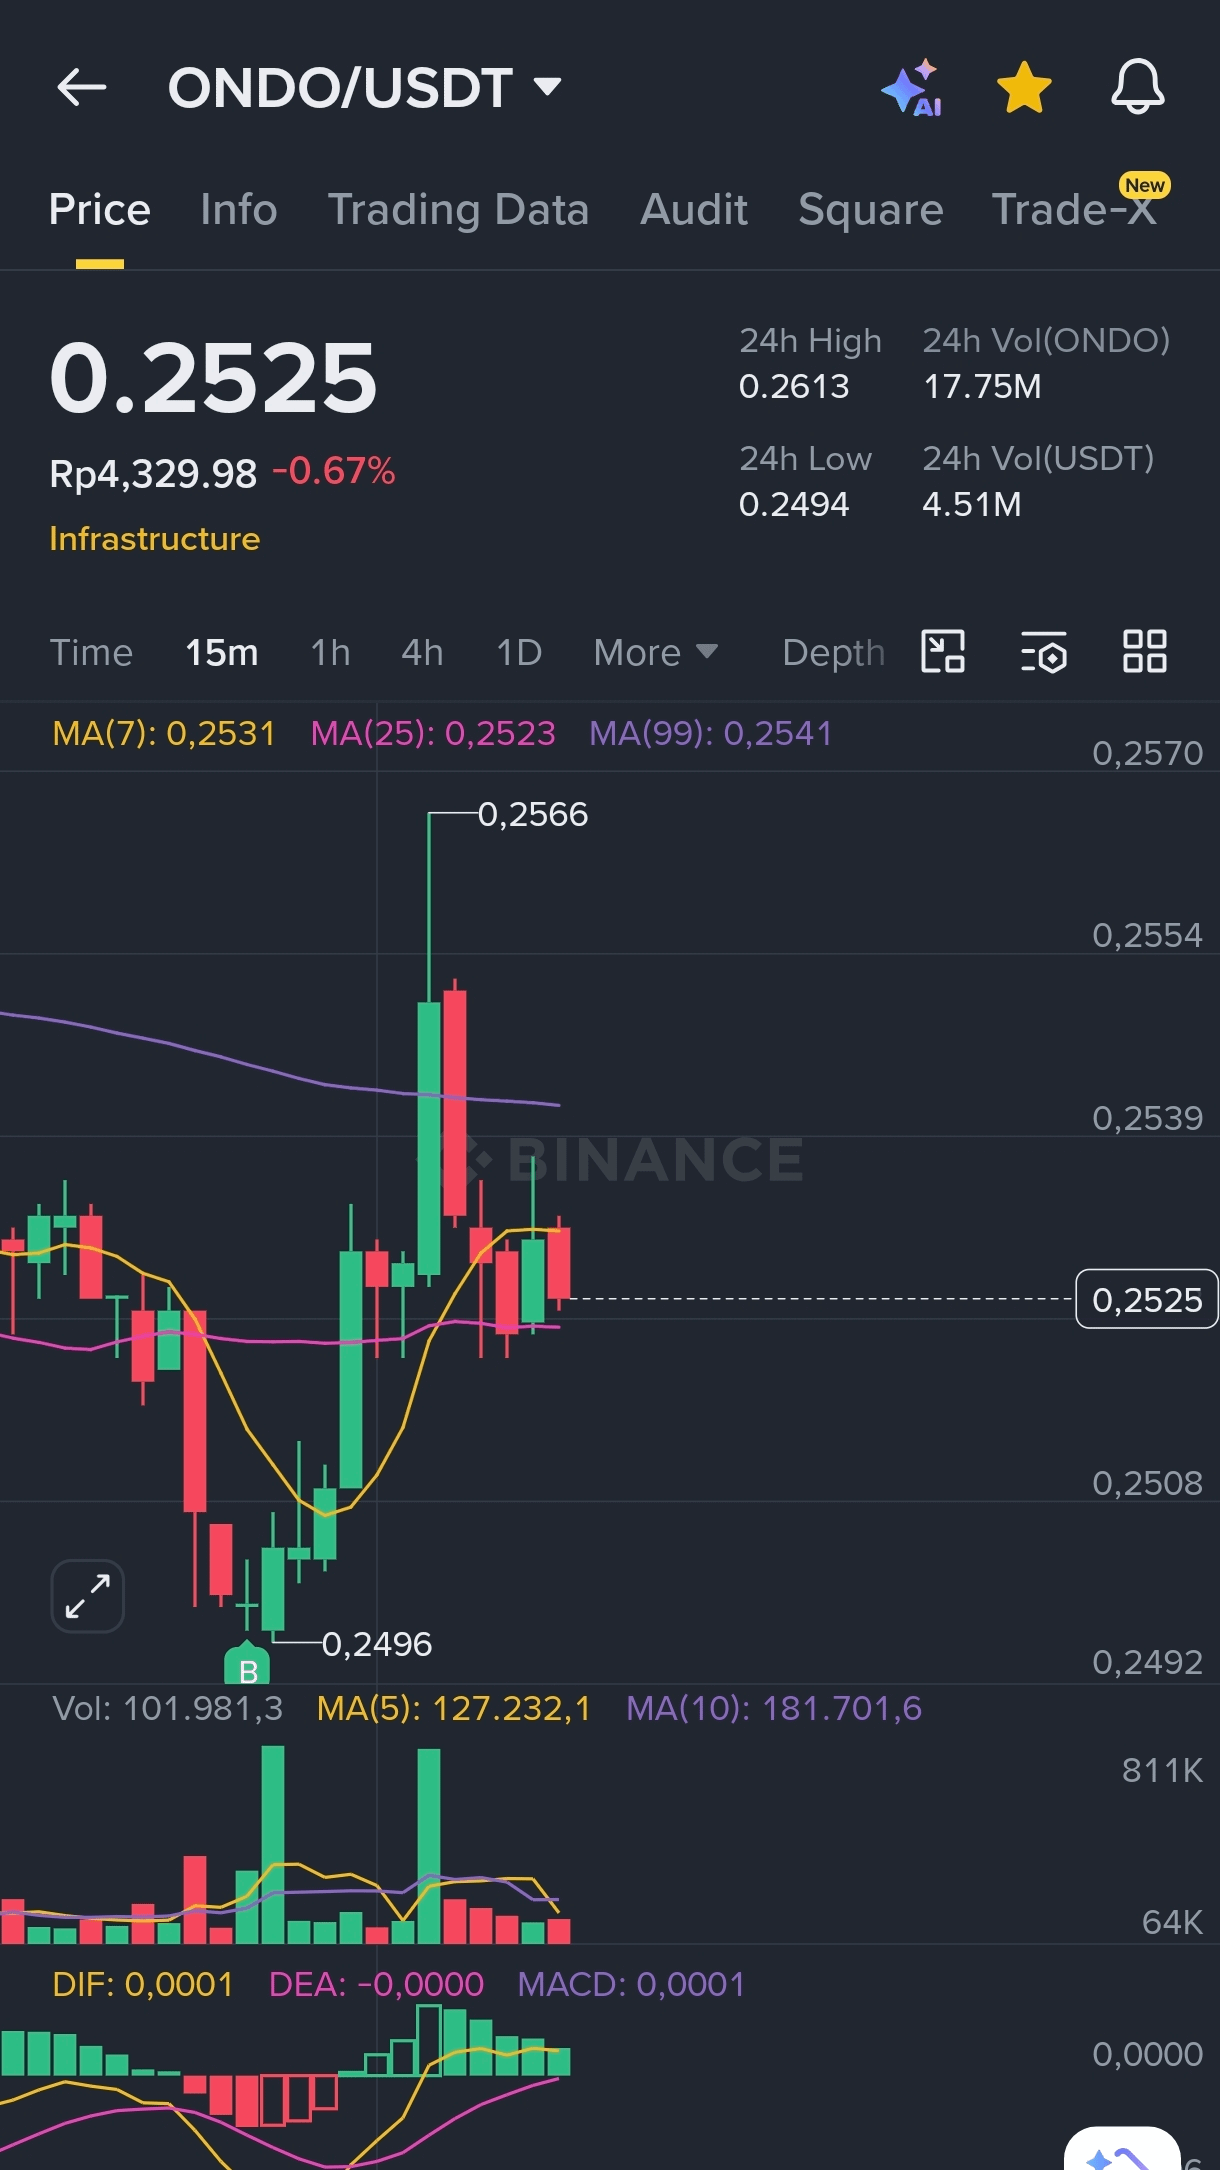The height and width of the screenshot is (2170, 1220).
Task: Open the Trading Data tab
Action: (x=458, y=210)
